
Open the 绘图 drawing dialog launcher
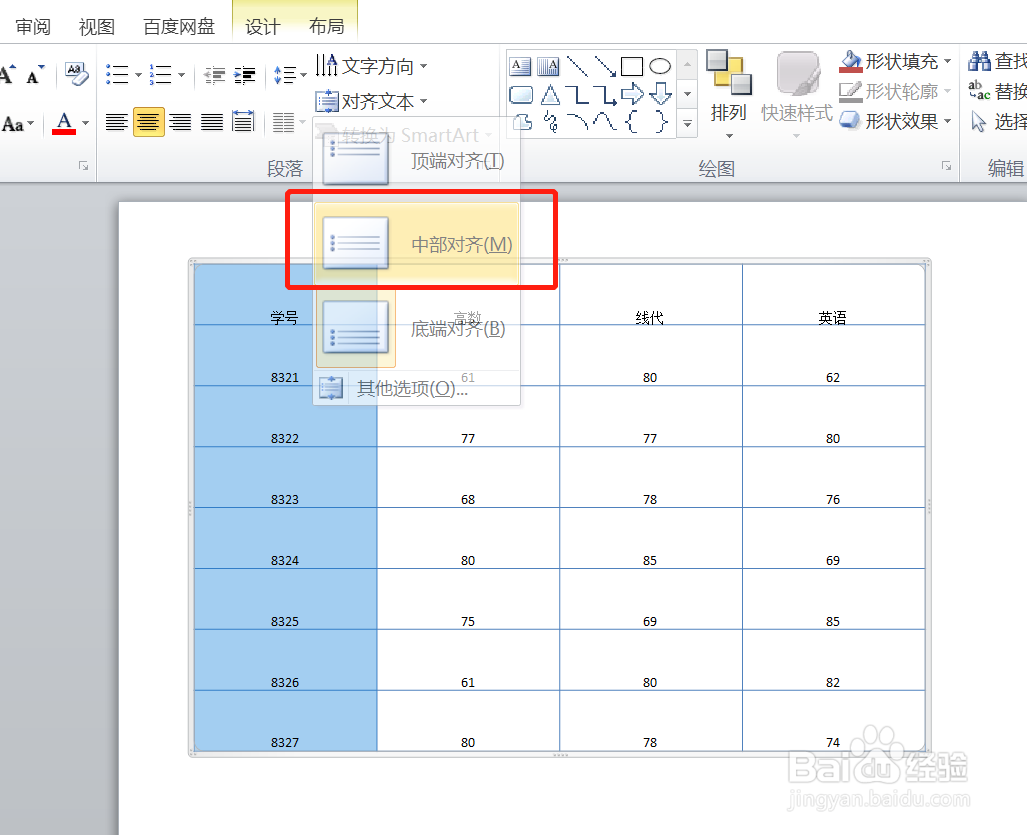point(946,166)
